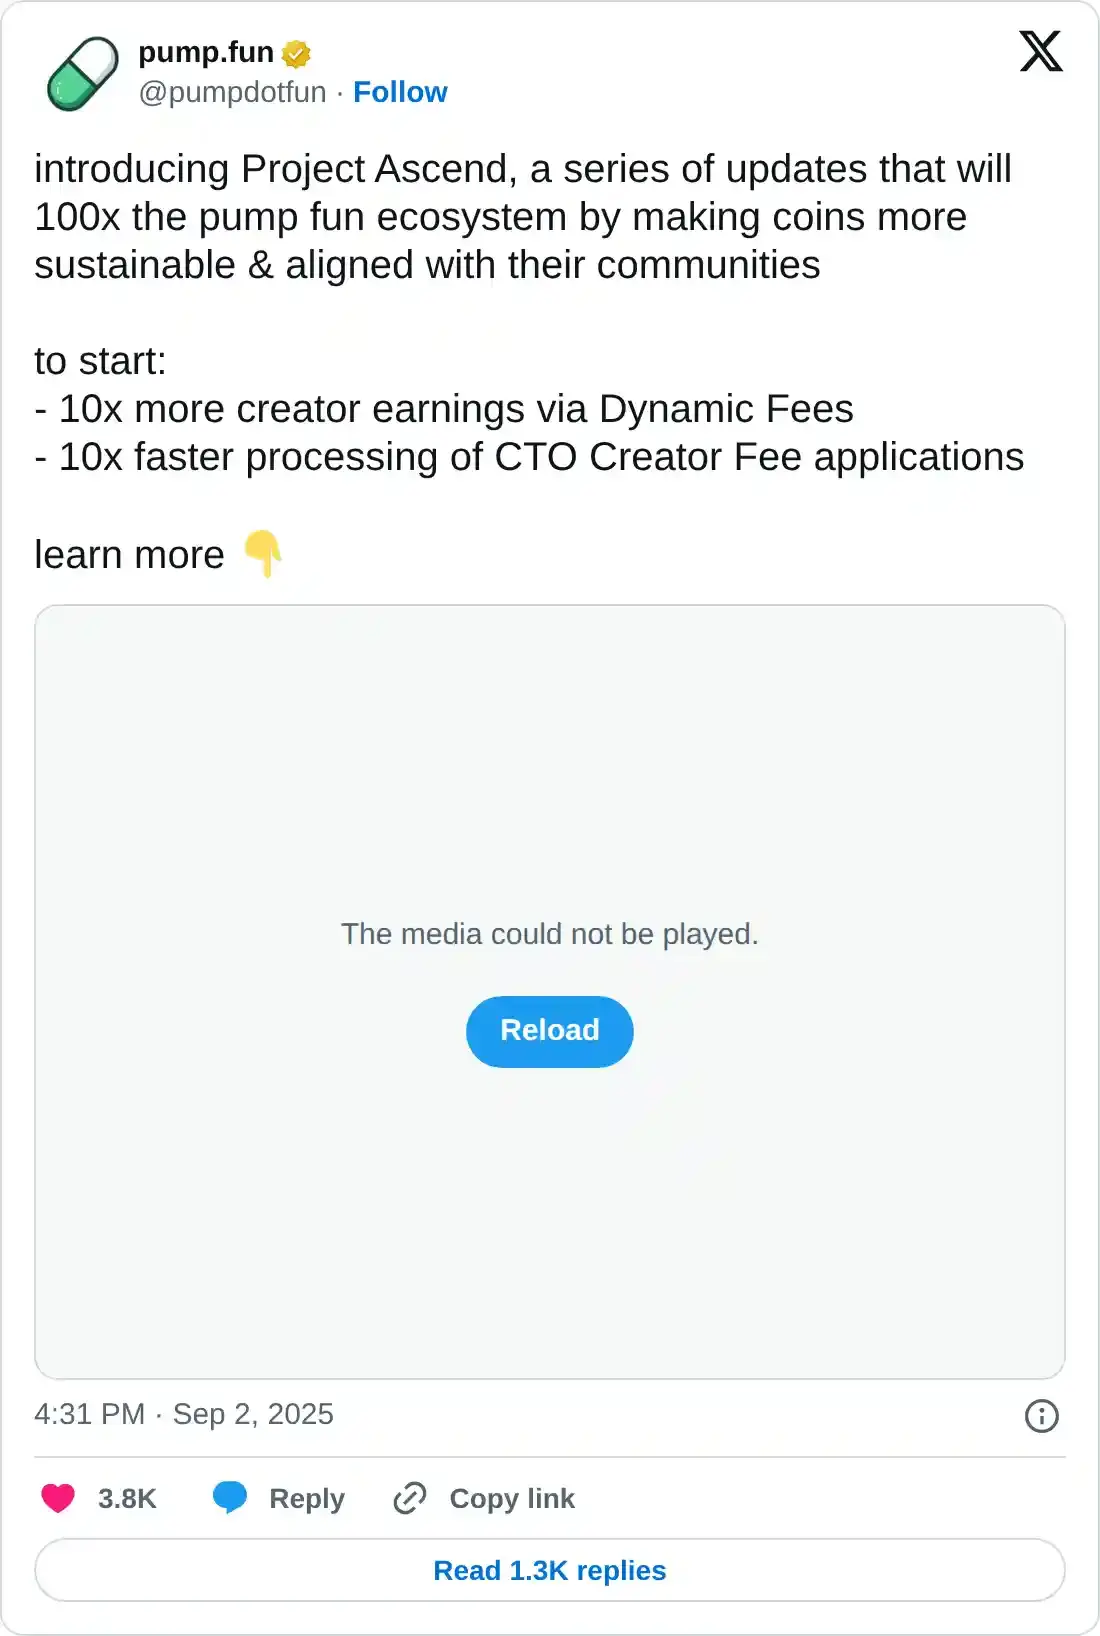Click the info circle icon

pos(1041,1415)
